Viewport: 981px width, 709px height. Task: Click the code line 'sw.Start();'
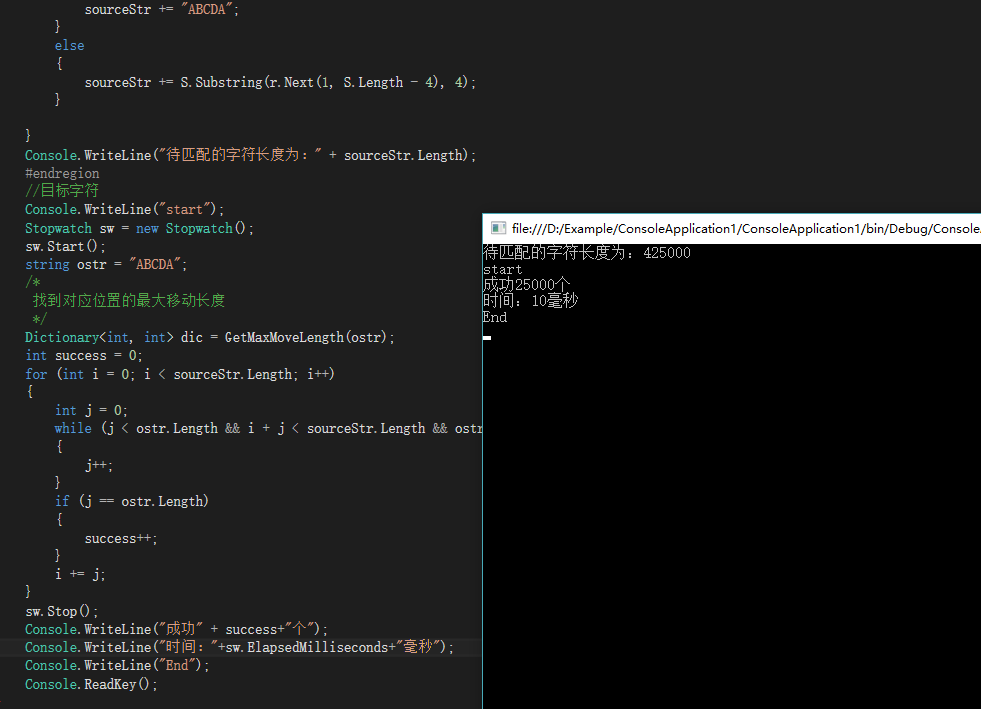click(65, 247)
